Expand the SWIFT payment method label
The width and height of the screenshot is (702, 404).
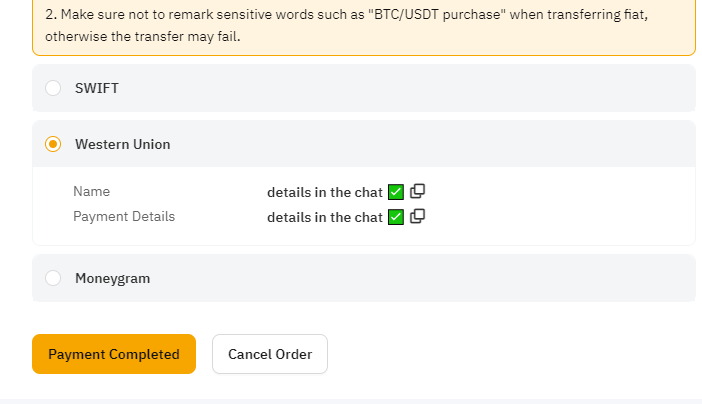97,88
